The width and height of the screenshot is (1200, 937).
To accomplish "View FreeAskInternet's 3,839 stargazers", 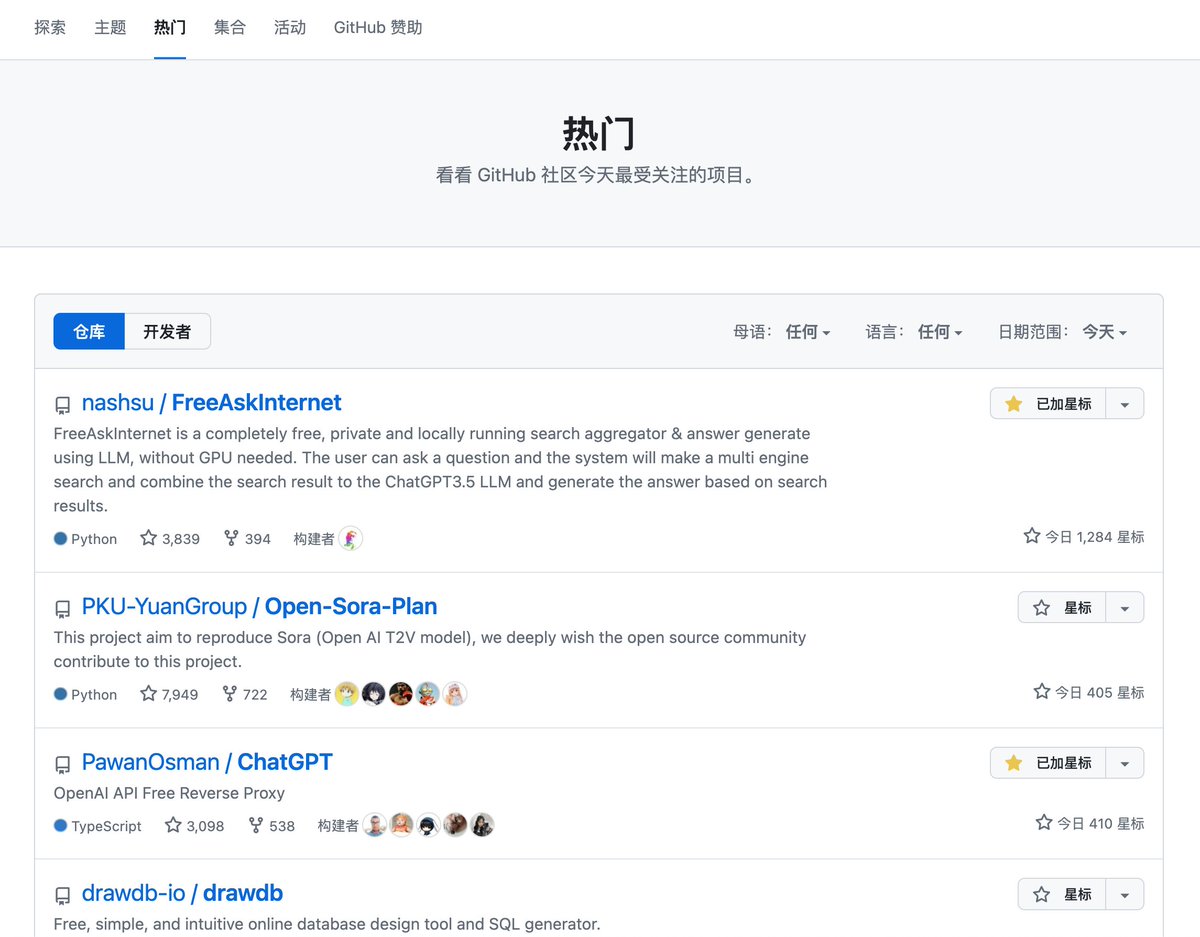I will [170, 538].
